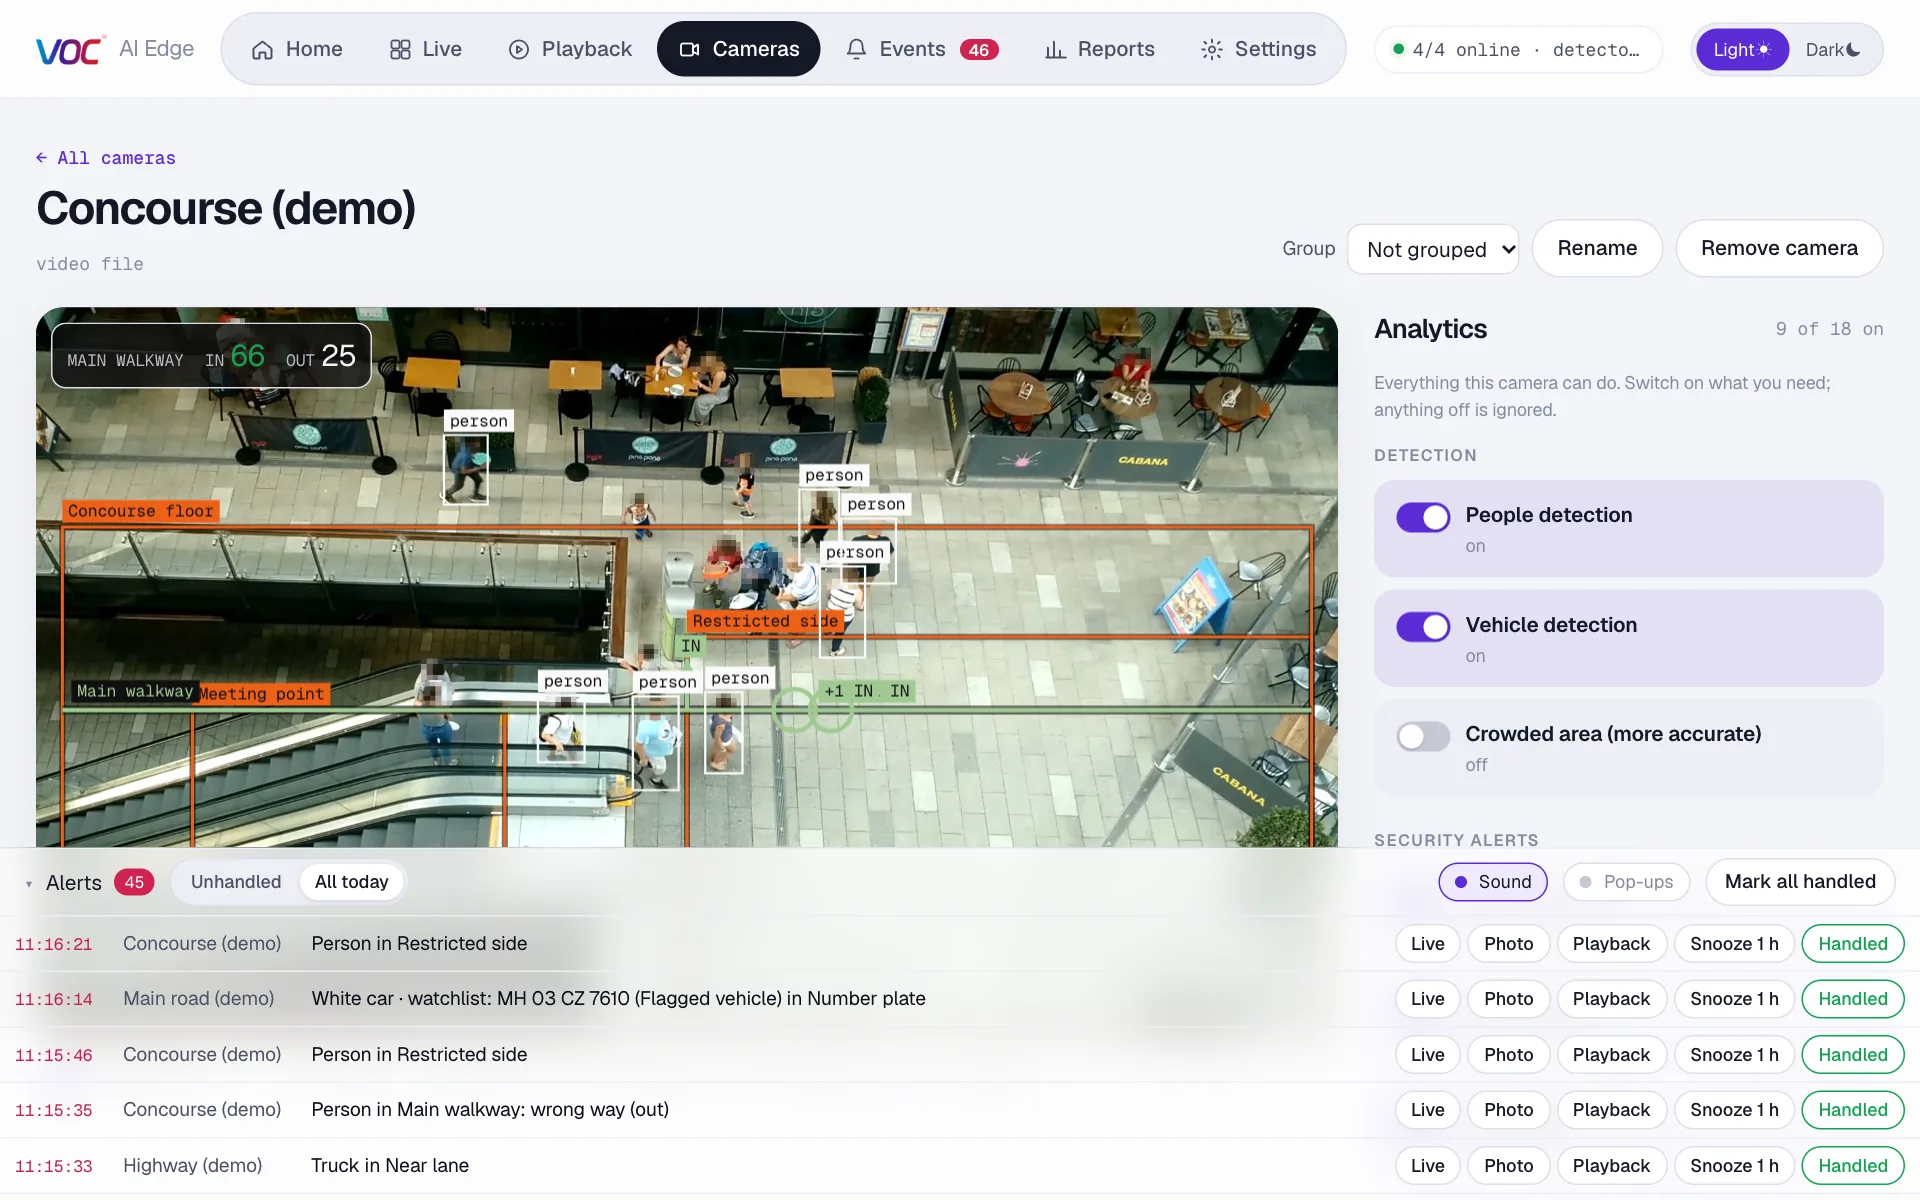
Task: Click the Restricted side zone label
Action: tap(765, 621)
